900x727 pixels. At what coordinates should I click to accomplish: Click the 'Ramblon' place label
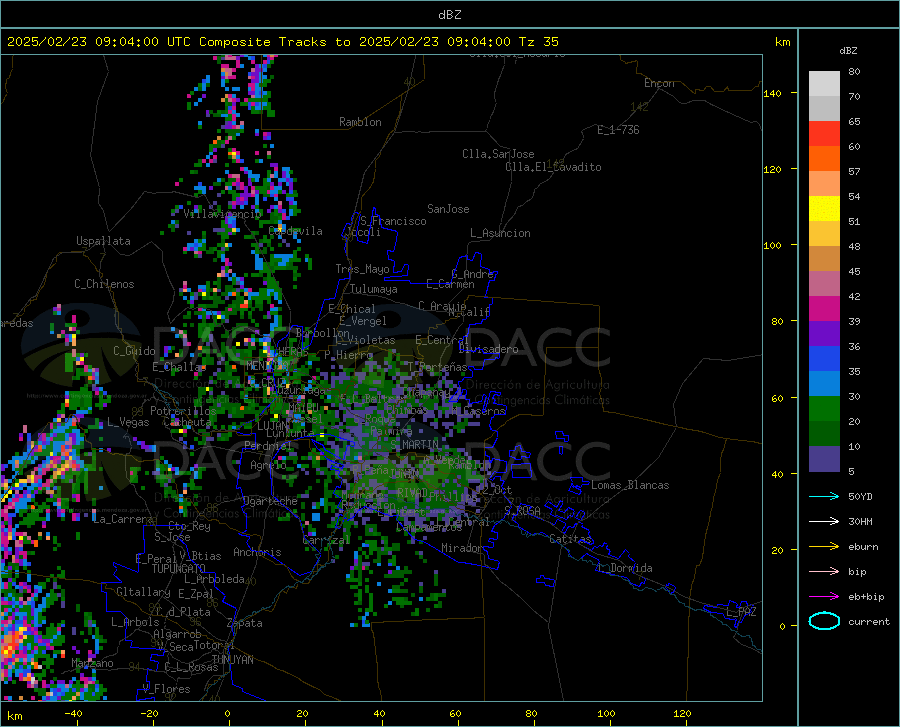point(360,122)
